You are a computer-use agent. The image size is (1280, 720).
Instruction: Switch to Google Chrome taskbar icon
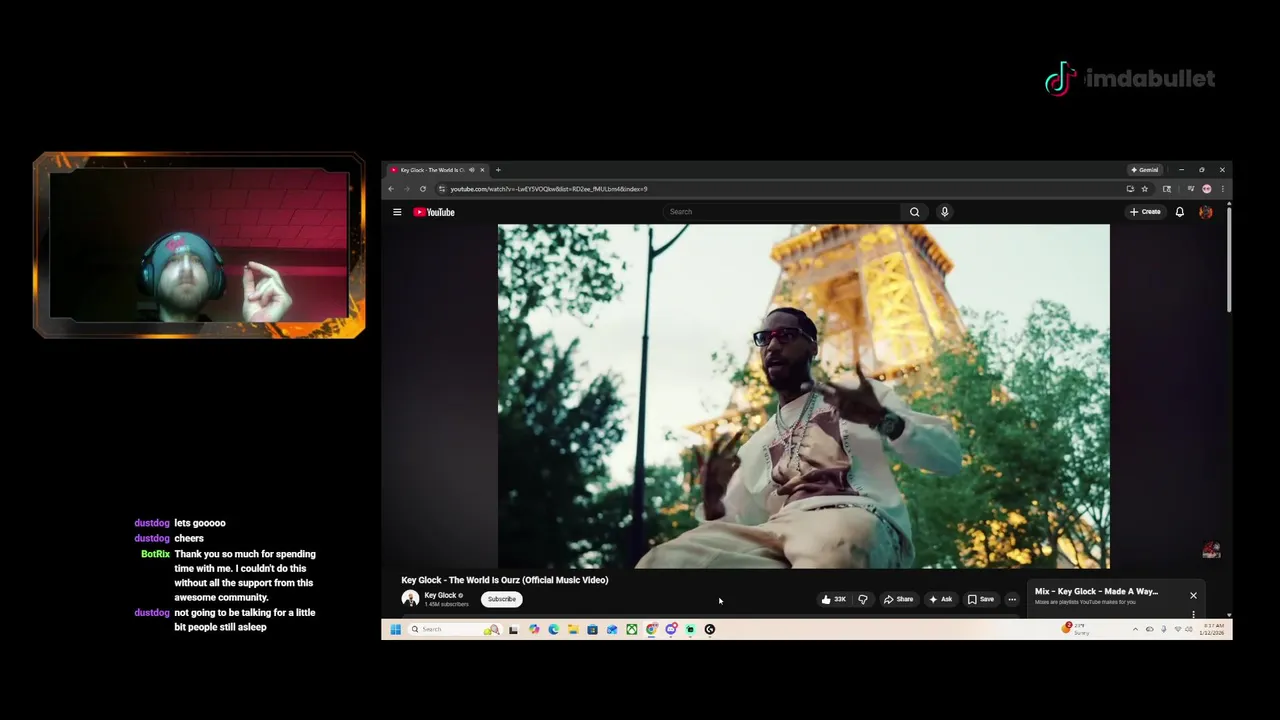tap(651, 629)
